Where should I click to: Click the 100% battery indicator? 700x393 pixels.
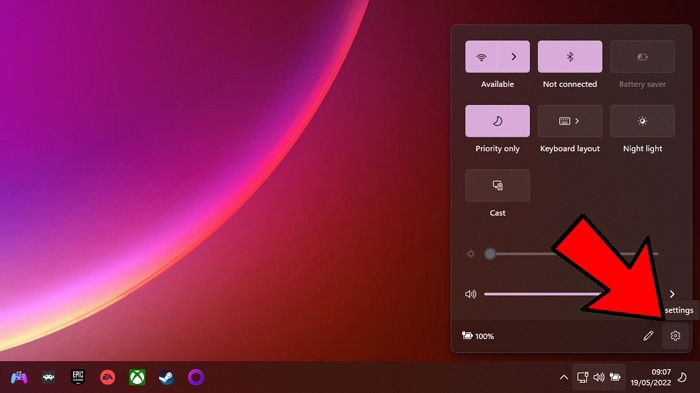478,336
